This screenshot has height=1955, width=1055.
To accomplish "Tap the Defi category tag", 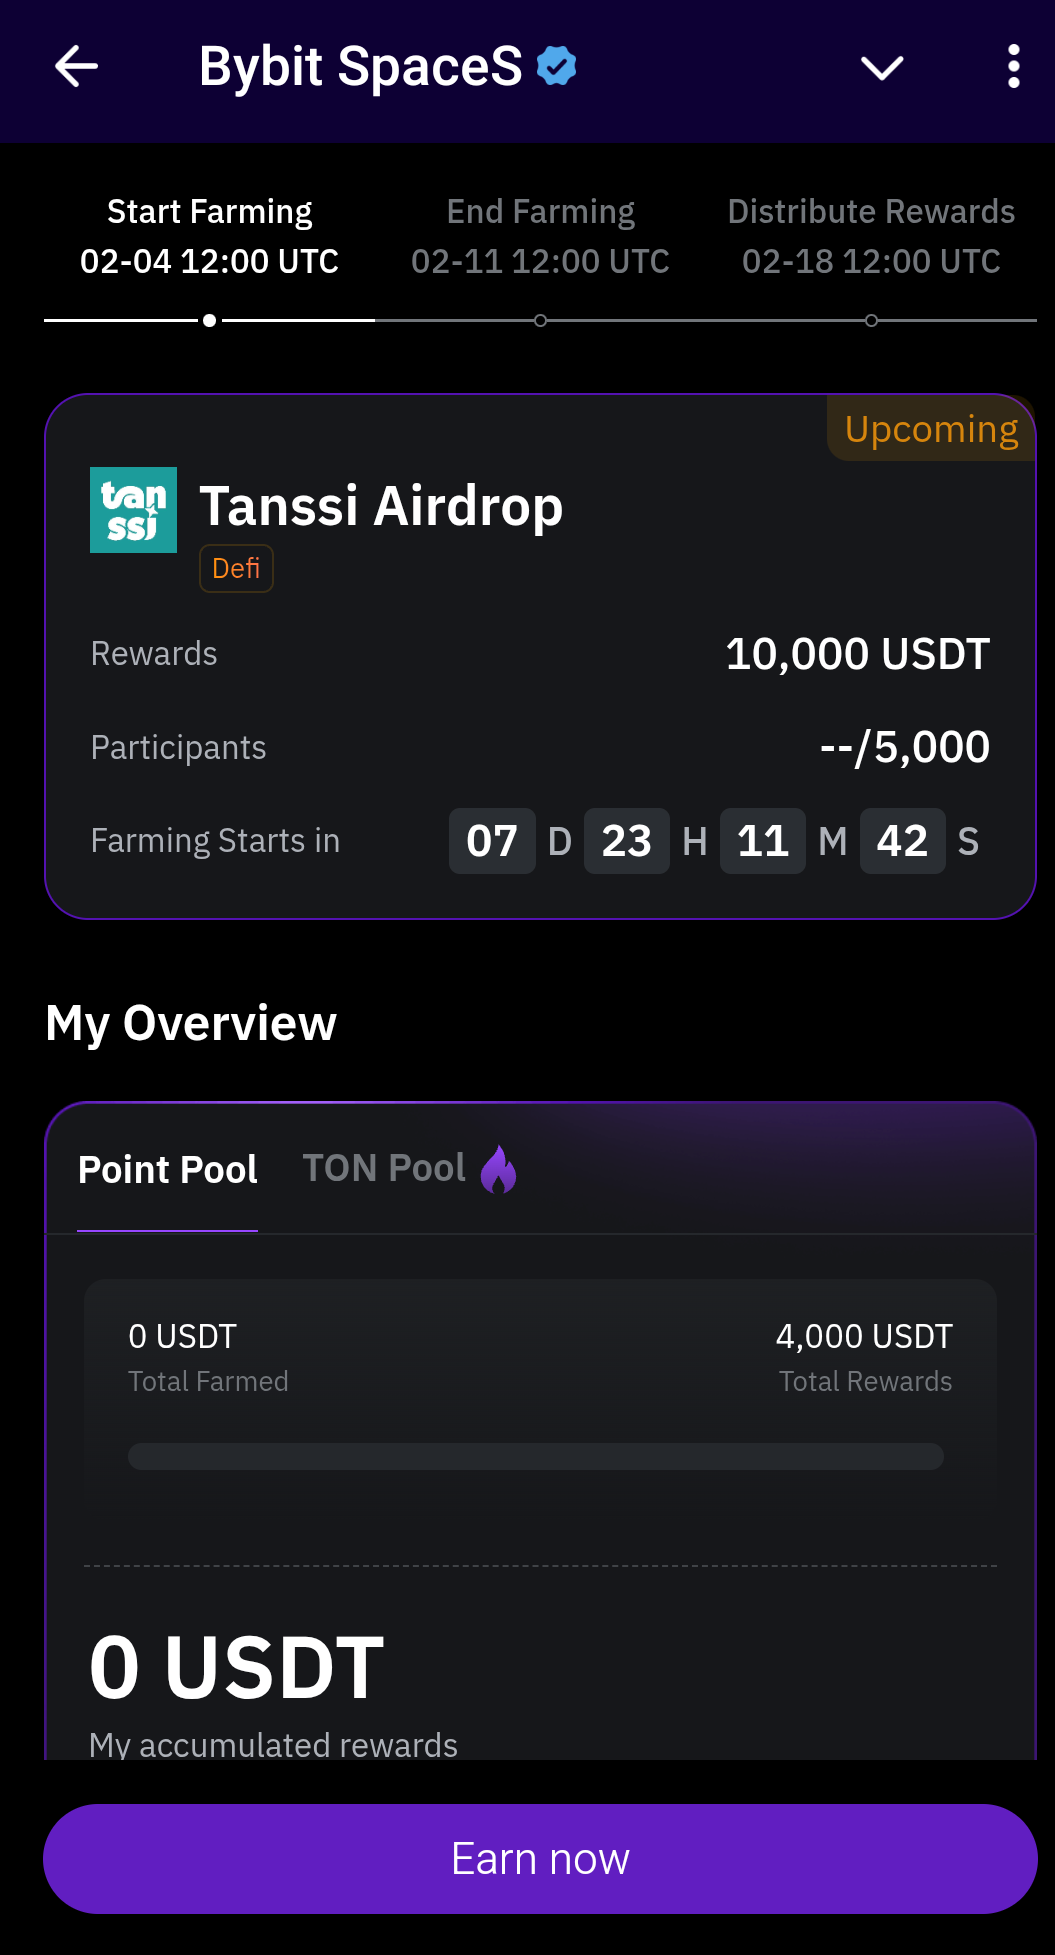I will coord(236,568).
